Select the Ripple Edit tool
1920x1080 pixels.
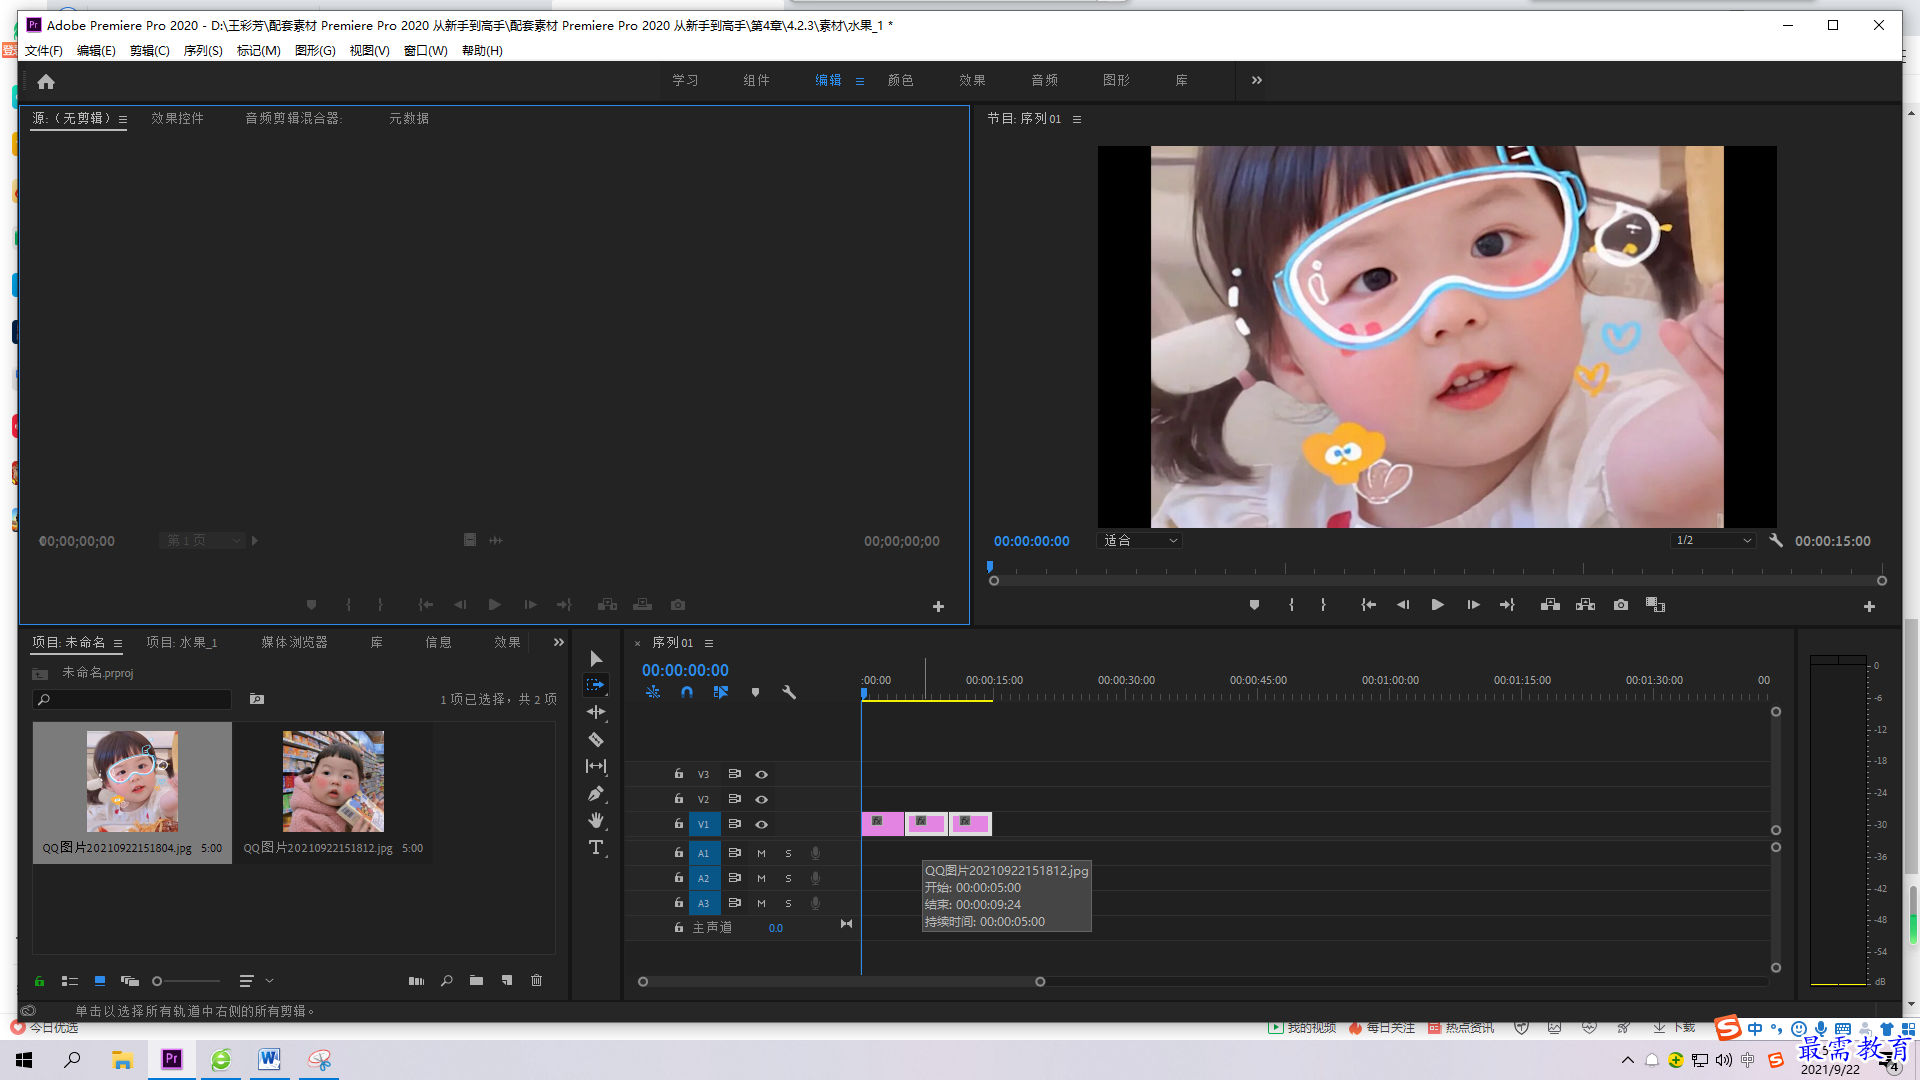596,712
